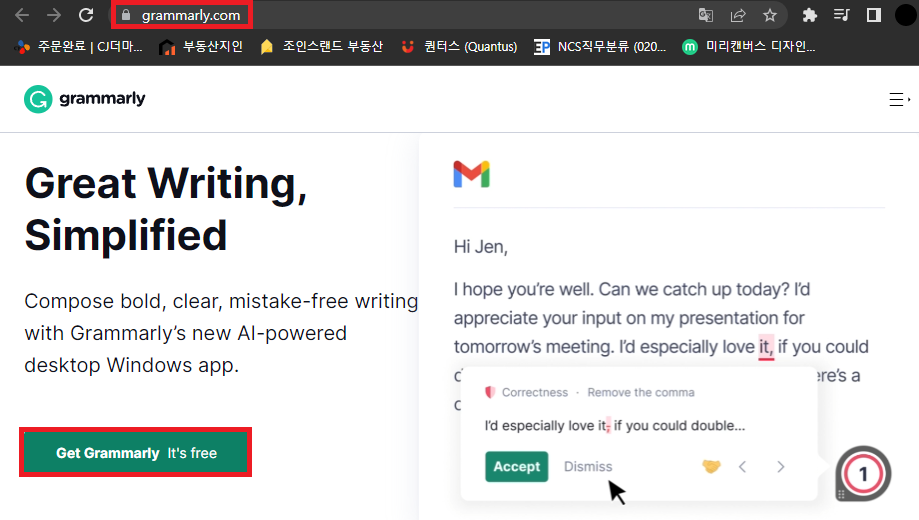This screenshot has height=520, width=919.
Task: Click the padlock site info icon
Action: click(125, 15)
